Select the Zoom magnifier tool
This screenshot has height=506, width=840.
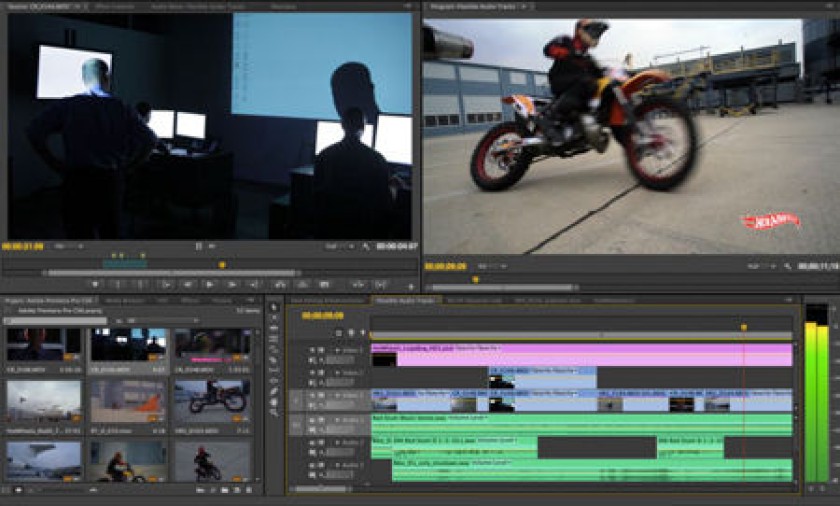click(x=274, y=413)
